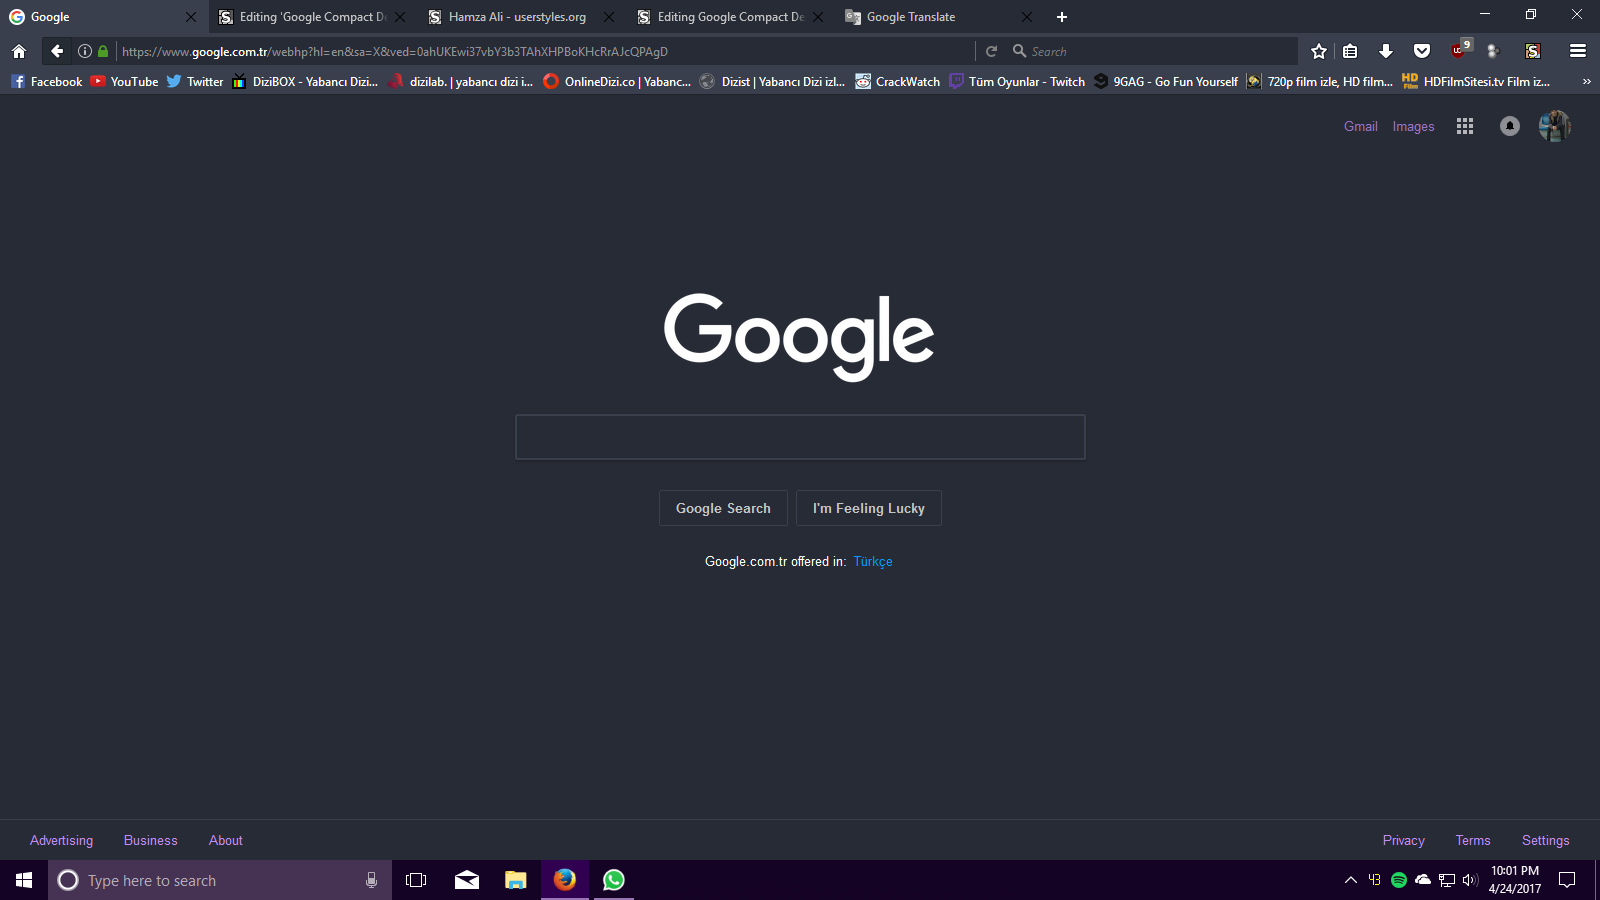
Task: Open Dizist bookmark
Action: [773, 82]
